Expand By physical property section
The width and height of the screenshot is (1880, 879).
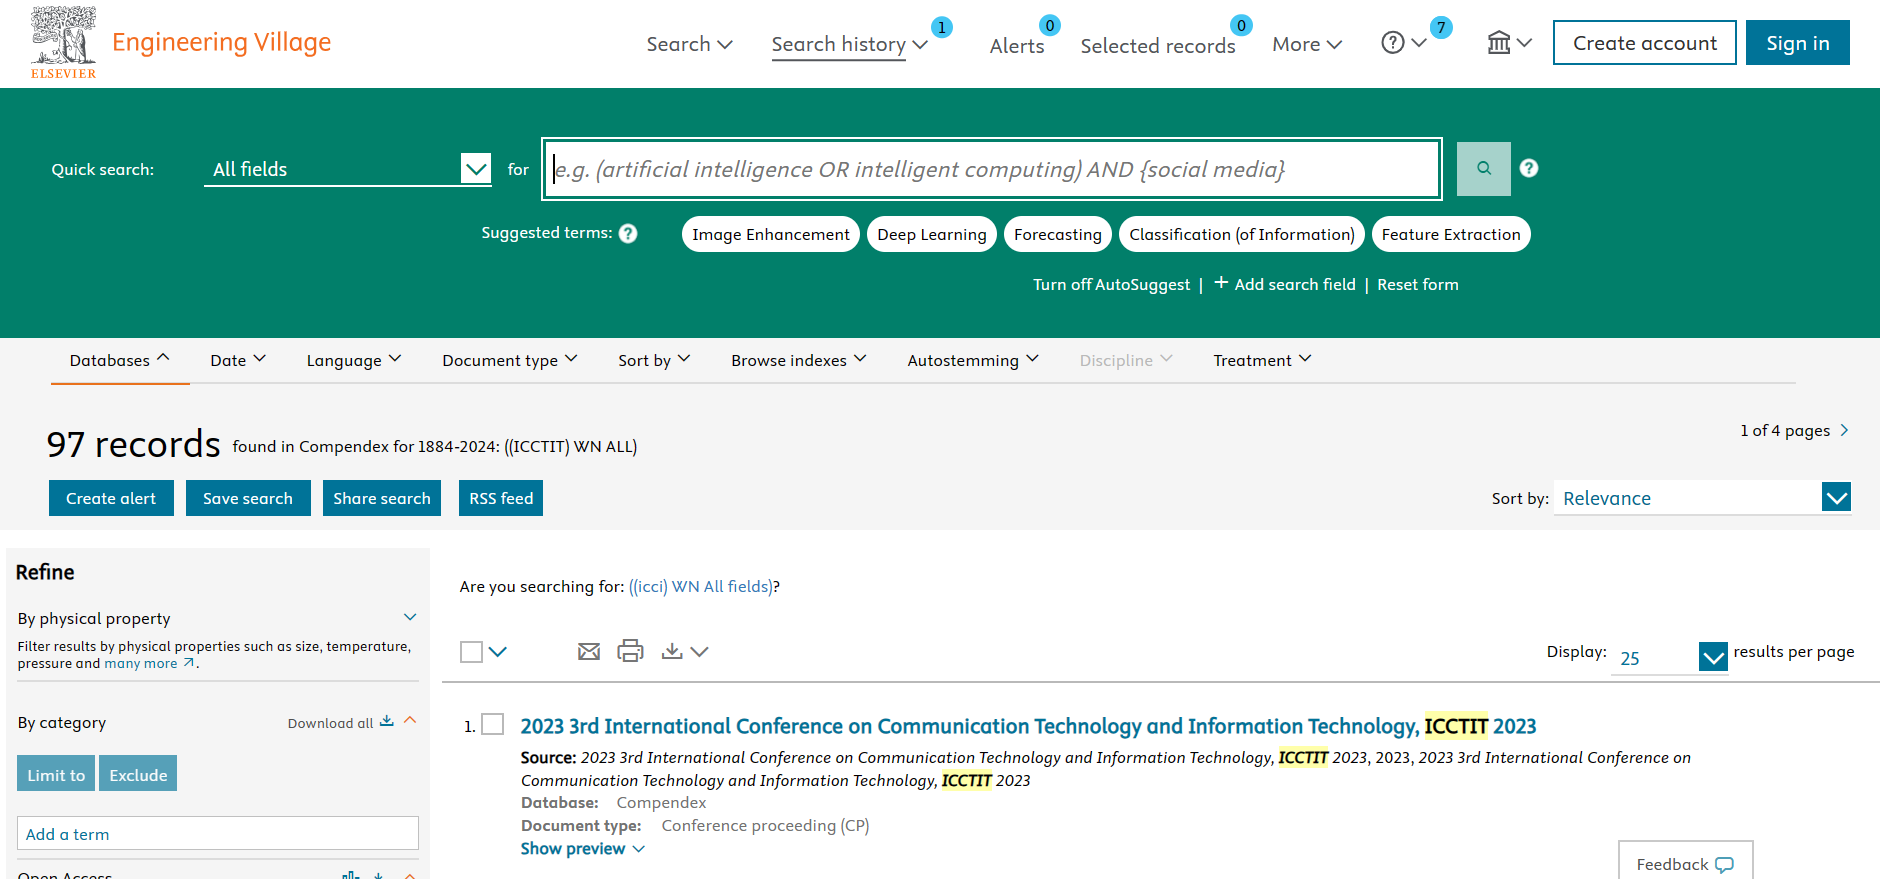pyautogui.click(x=410, y=617)
